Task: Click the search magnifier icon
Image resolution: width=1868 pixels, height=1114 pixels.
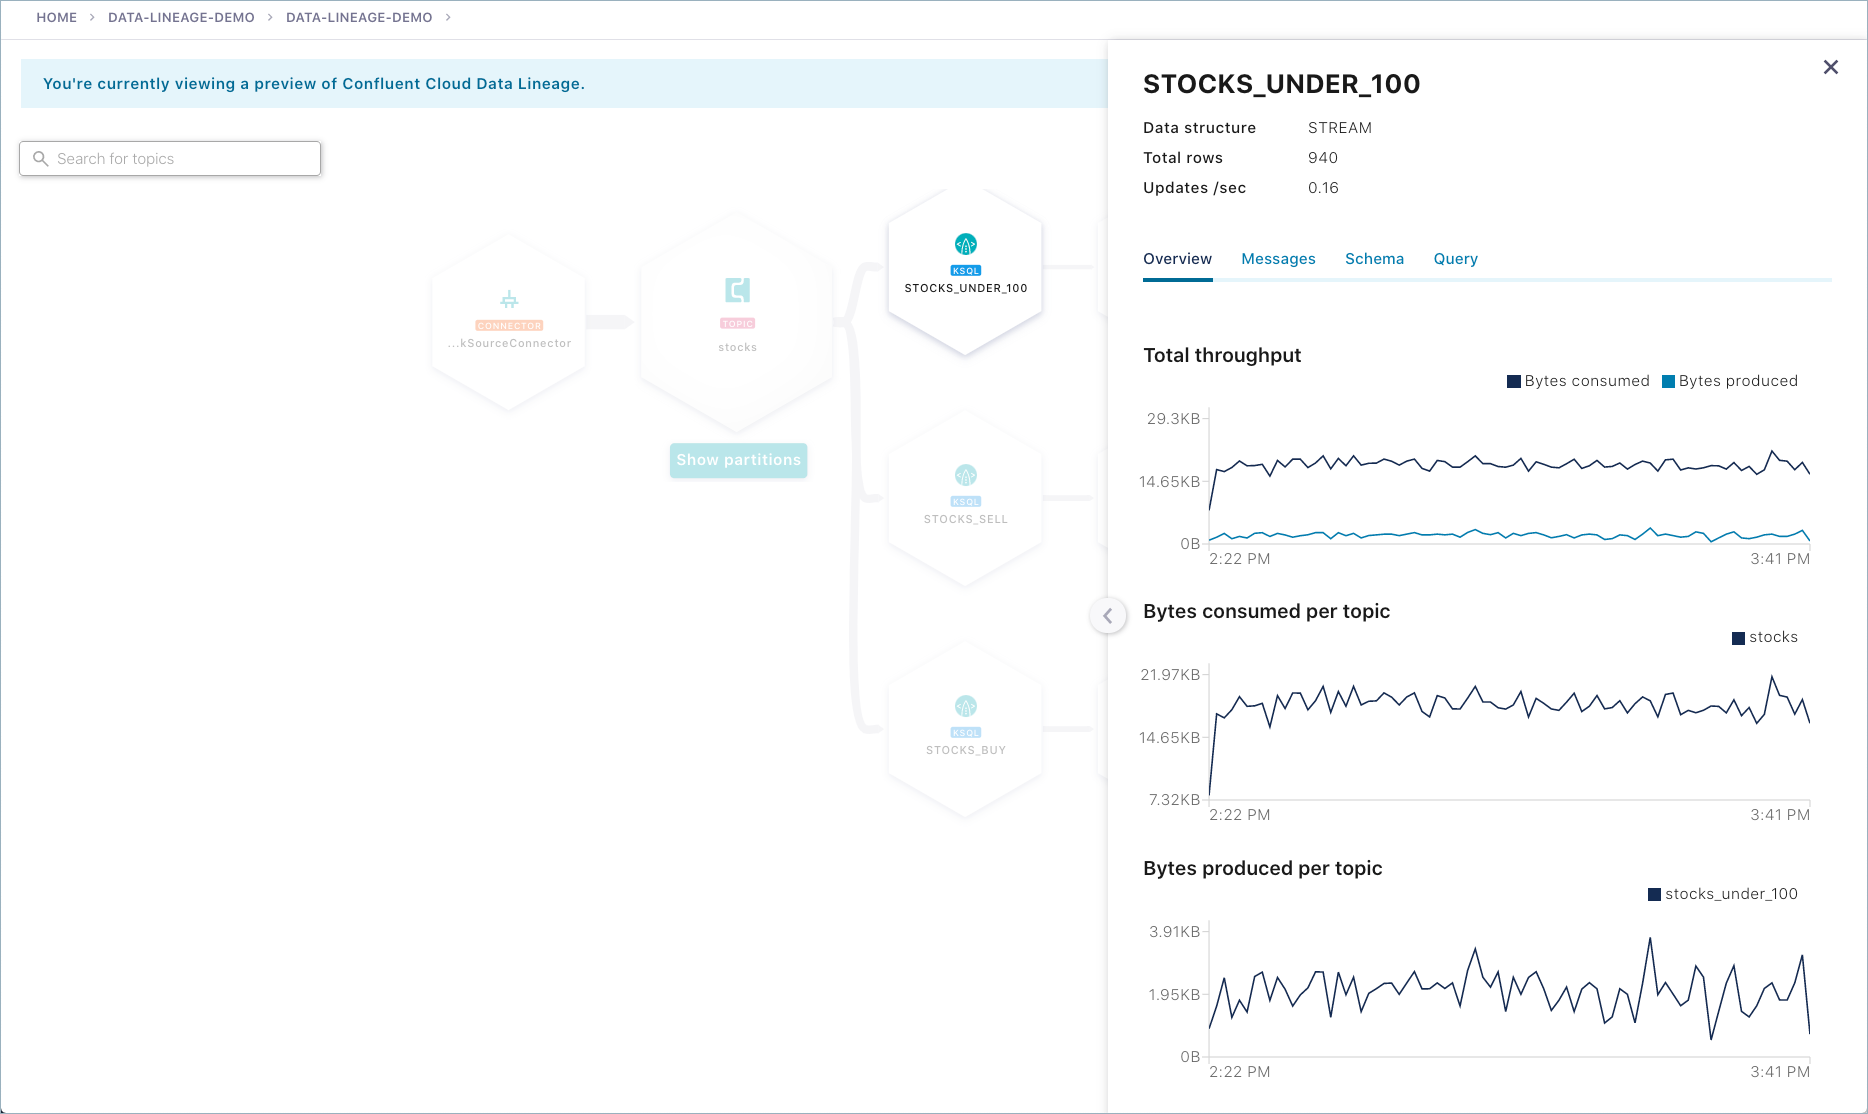Action: pyautogui.click(x=41, y=159)
